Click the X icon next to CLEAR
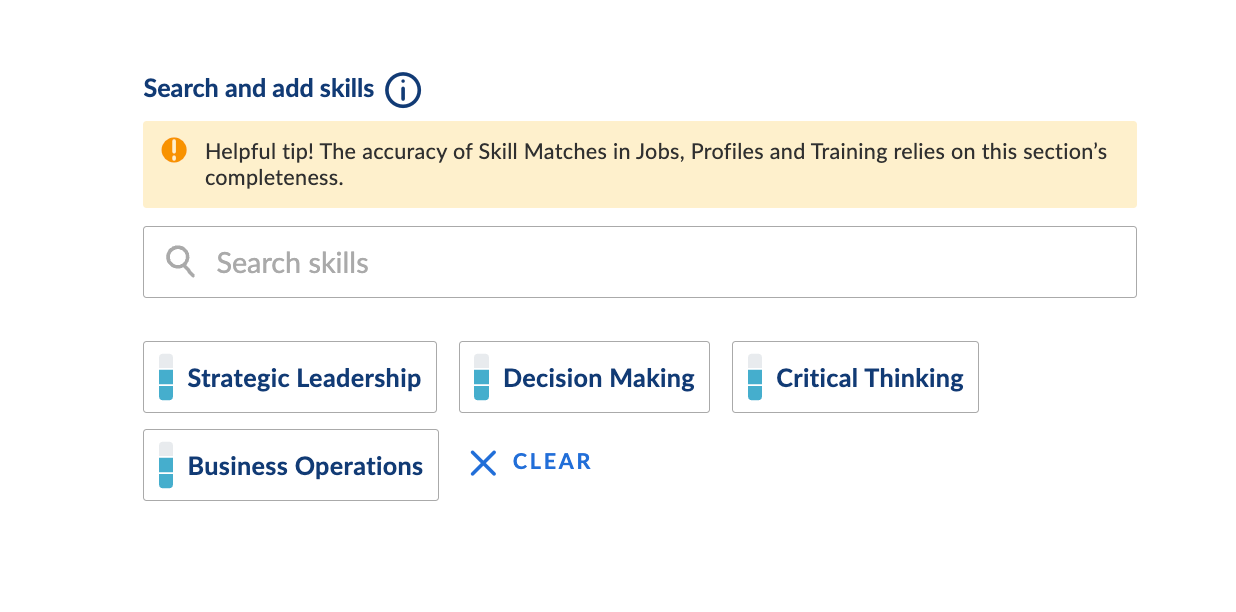Screen dimensions: 1236x612 483,462
